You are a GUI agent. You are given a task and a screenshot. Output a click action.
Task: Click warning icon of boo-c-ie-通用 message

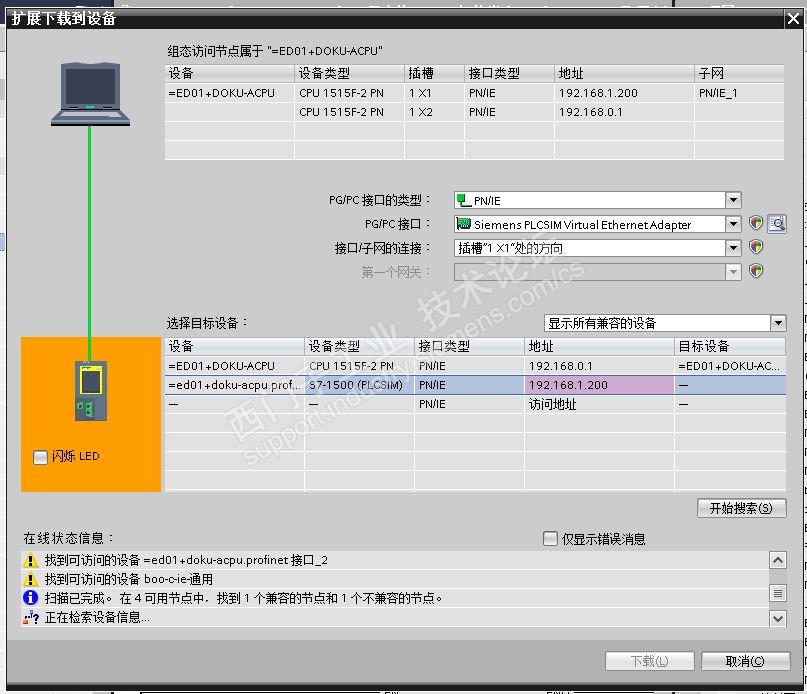31,579
